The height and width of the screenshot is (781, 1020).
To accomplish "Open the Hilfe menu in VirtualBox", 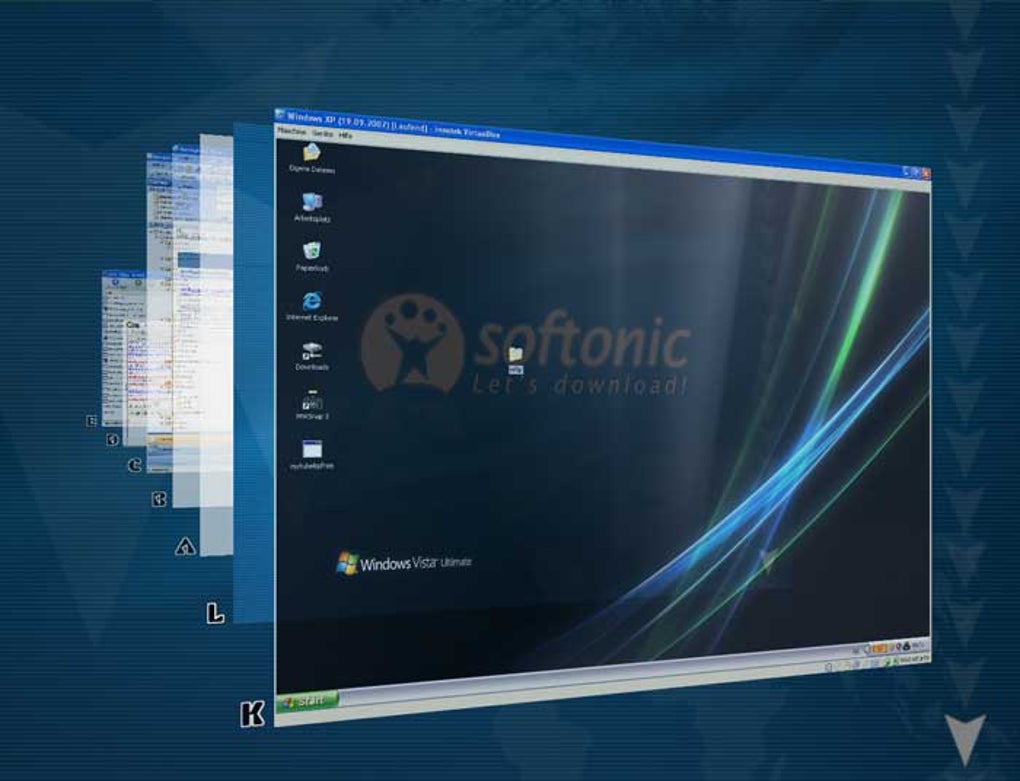I will pyautogui.click(x=345, y=135).
